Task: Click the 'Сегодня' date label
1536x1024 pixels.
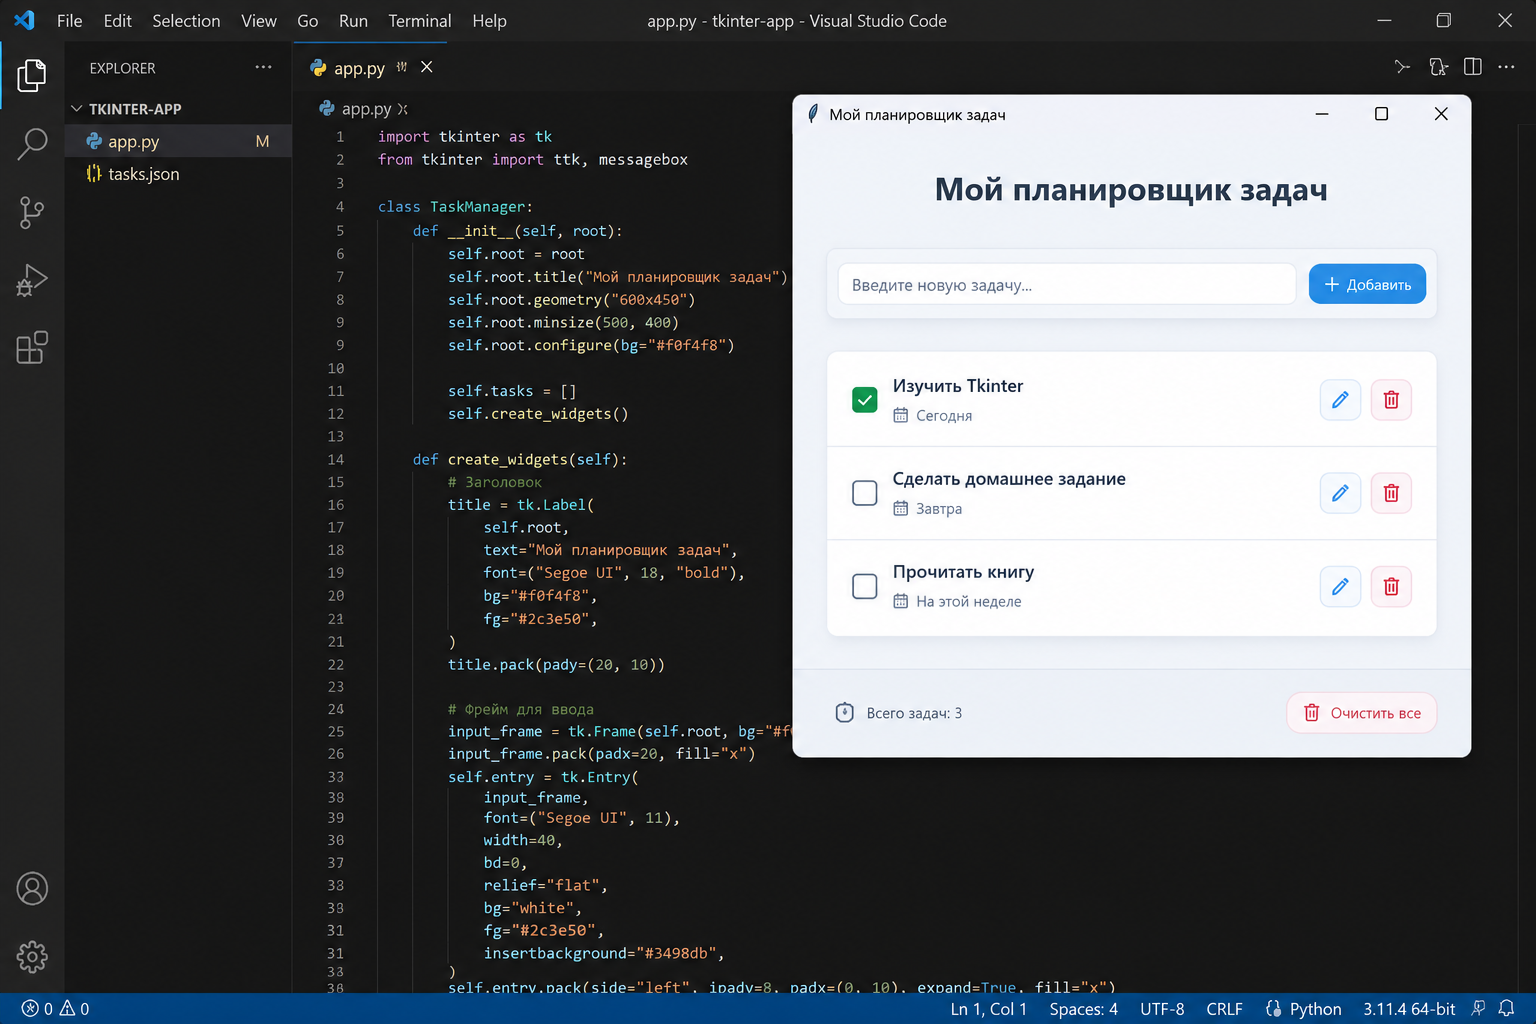Action: click(944, 415)
